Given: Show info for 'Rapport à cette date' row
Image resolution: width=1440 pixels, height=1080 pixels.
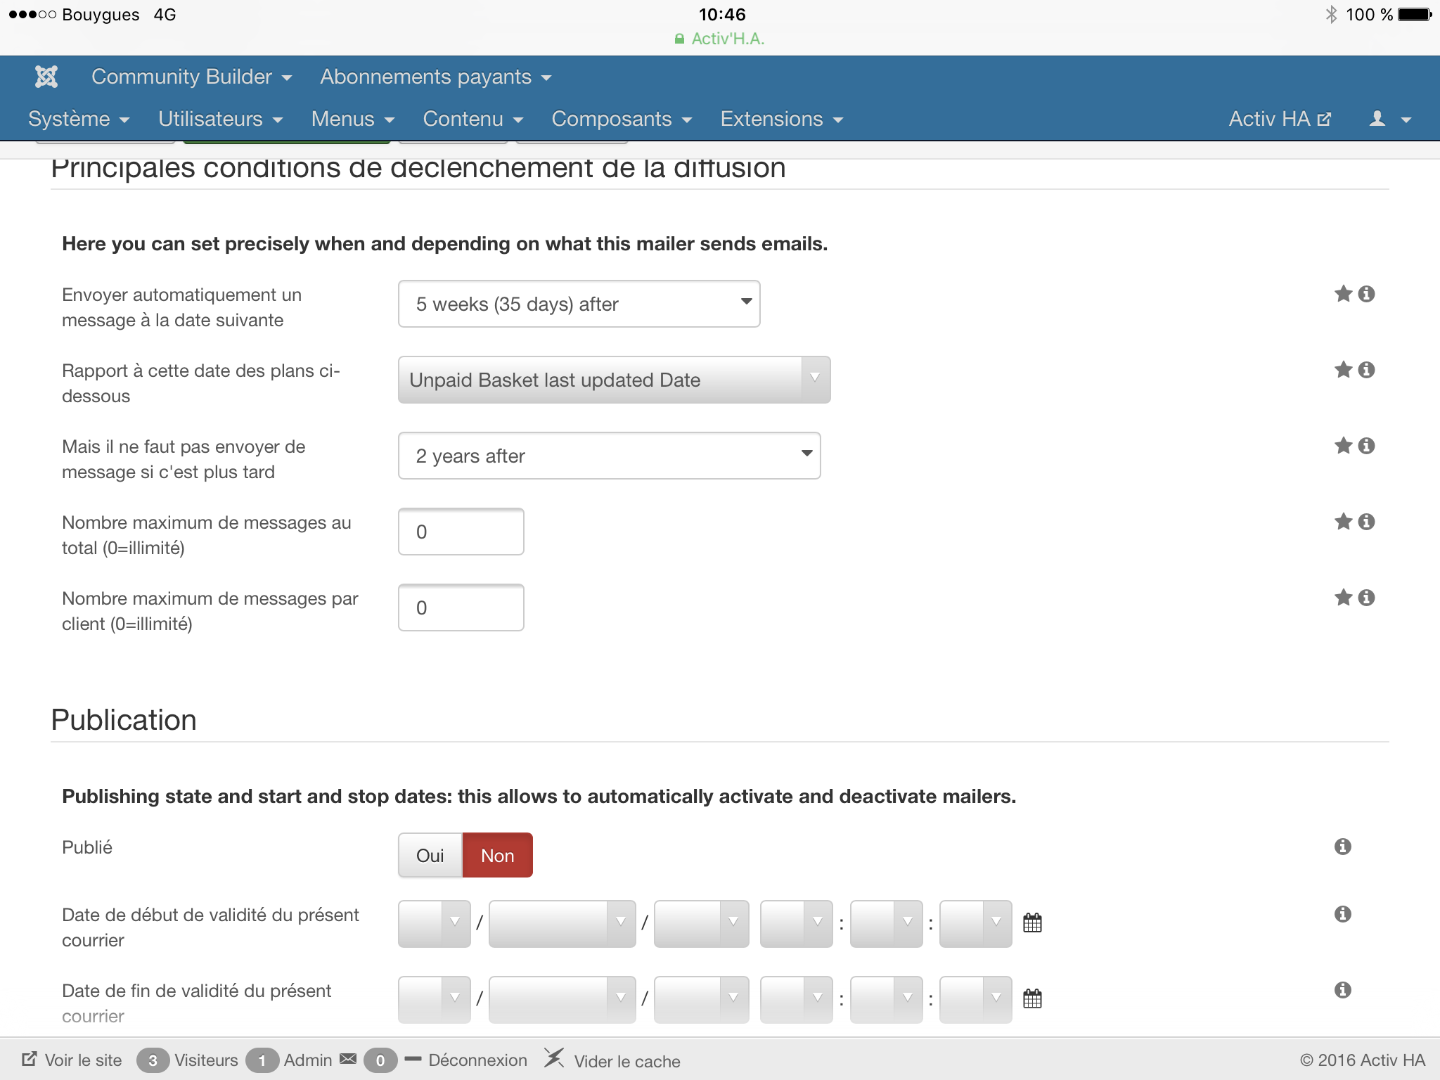Looking at the screenshot, I should pyautogui.click(x=1367, y=370).
